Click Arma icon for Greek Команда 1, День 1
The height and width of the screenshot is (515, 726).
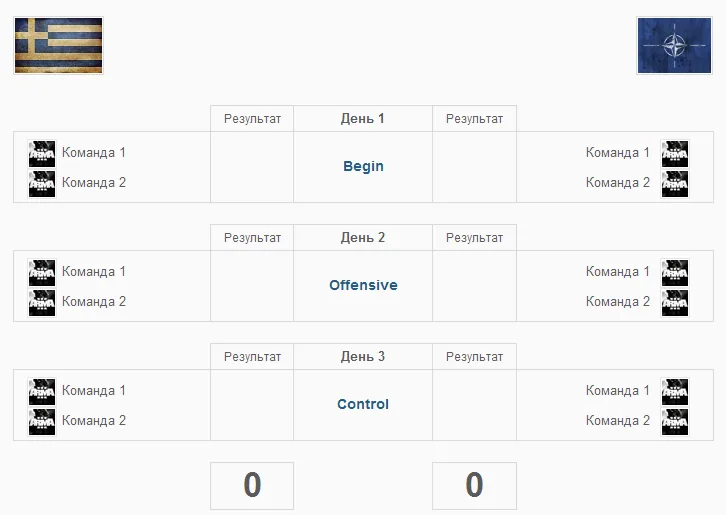[42, 153]
